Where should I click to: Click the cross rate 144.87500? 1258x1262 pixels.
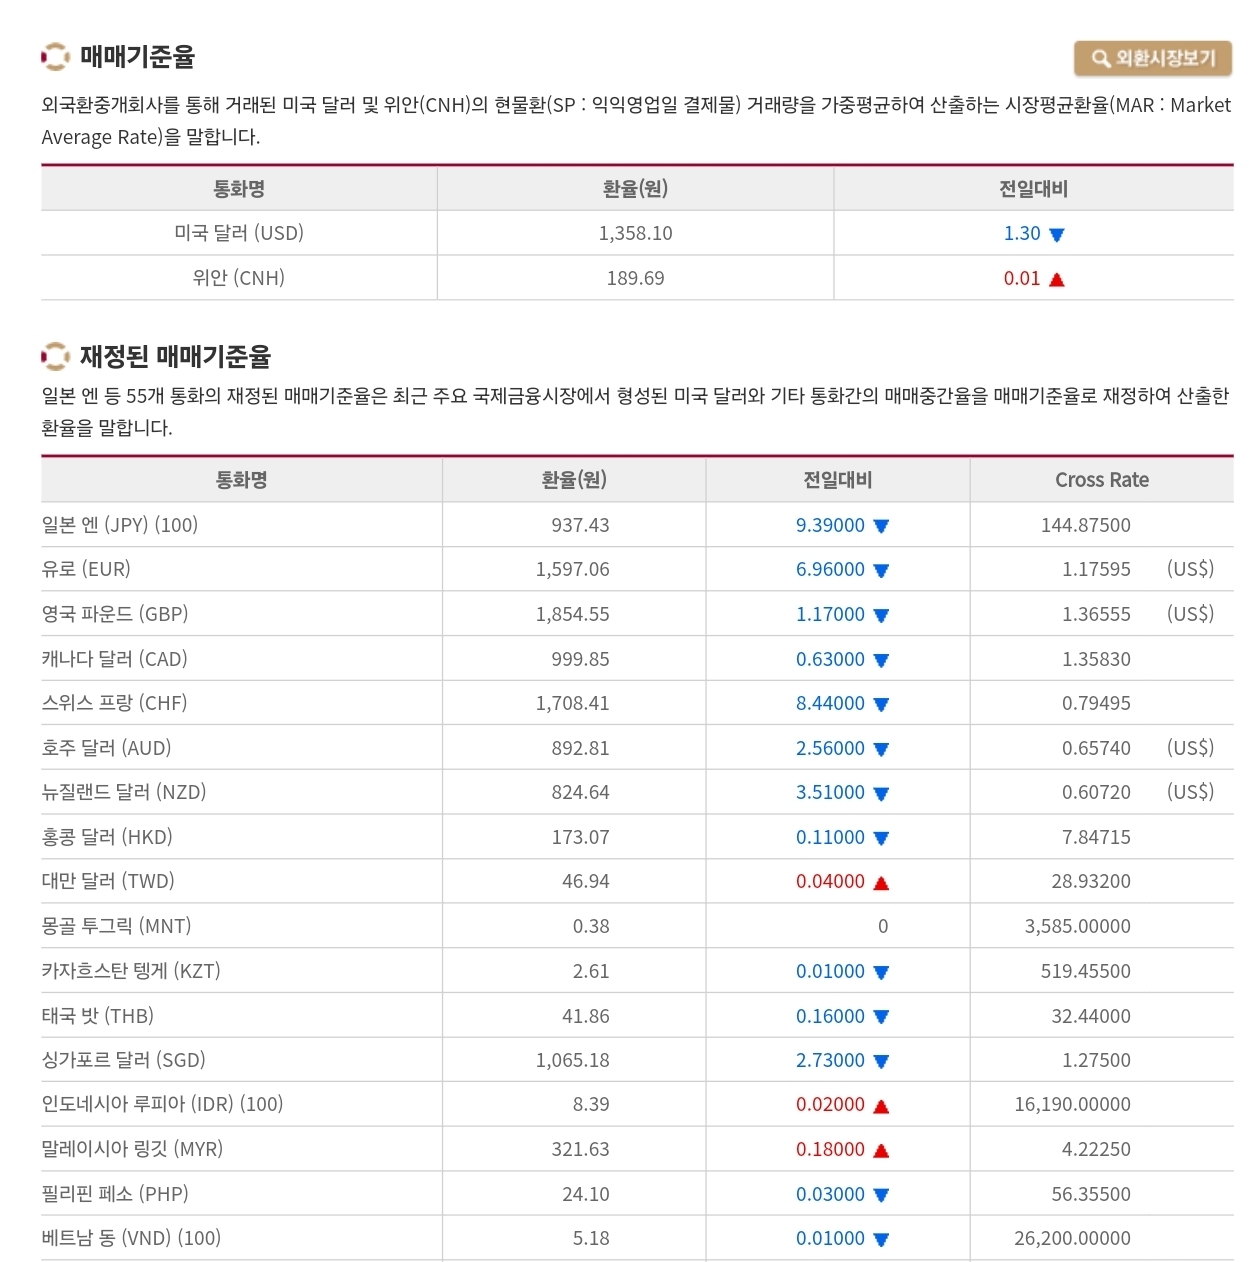pyautogui.click(x=1086, y=525)
